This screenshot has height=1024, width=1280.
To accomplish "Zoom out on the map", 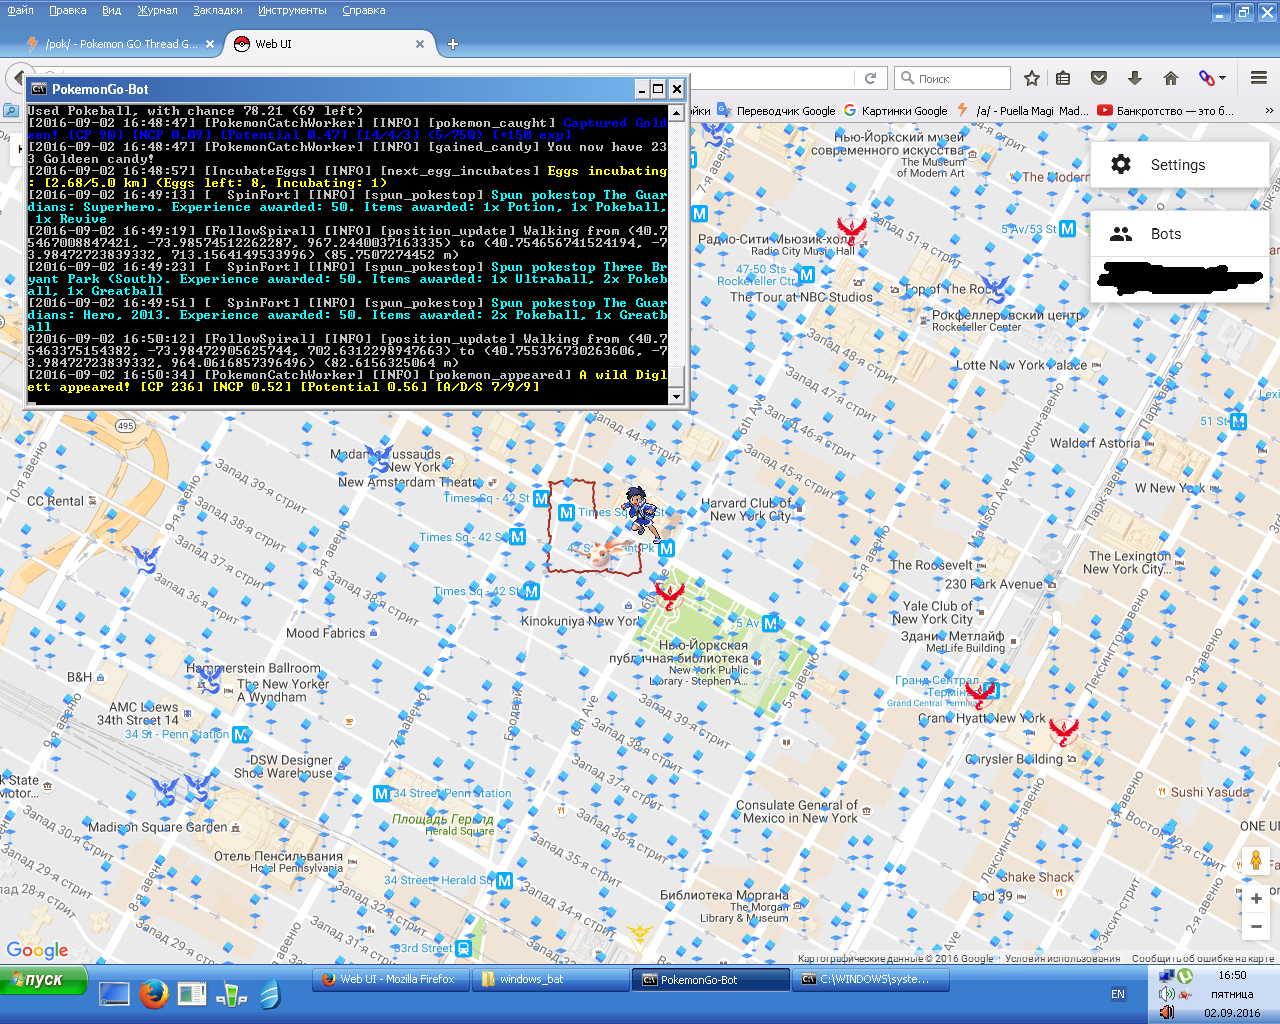I will click(1256, 927).
